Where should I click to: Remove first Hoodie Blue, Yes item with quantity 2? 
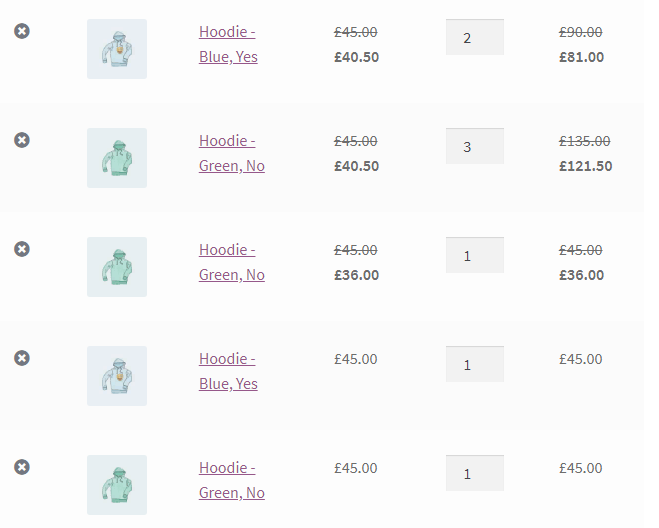pos(22,31)
